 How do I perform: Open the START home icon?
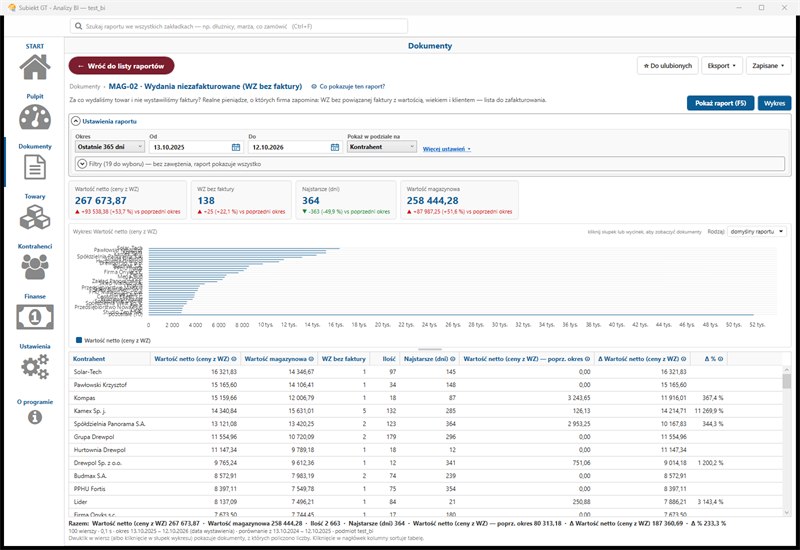[35, 67]
